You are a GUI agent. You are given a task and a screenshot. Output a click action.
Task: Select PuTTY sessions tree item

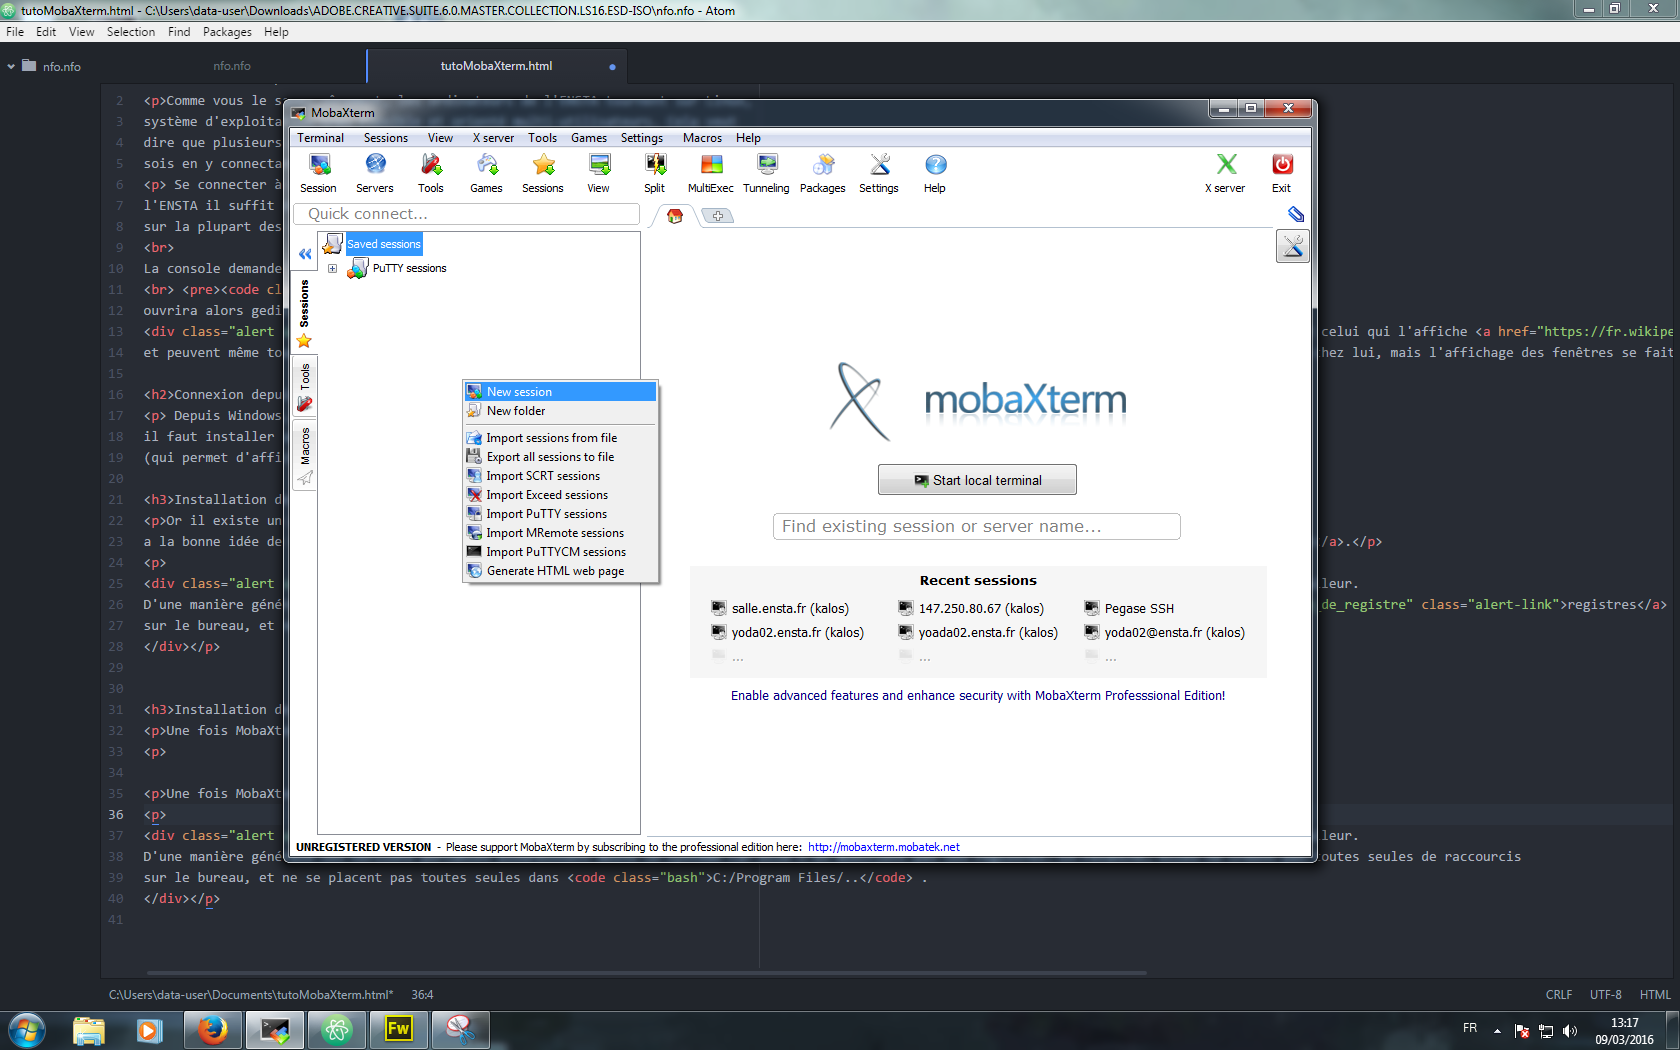(410, 268)
